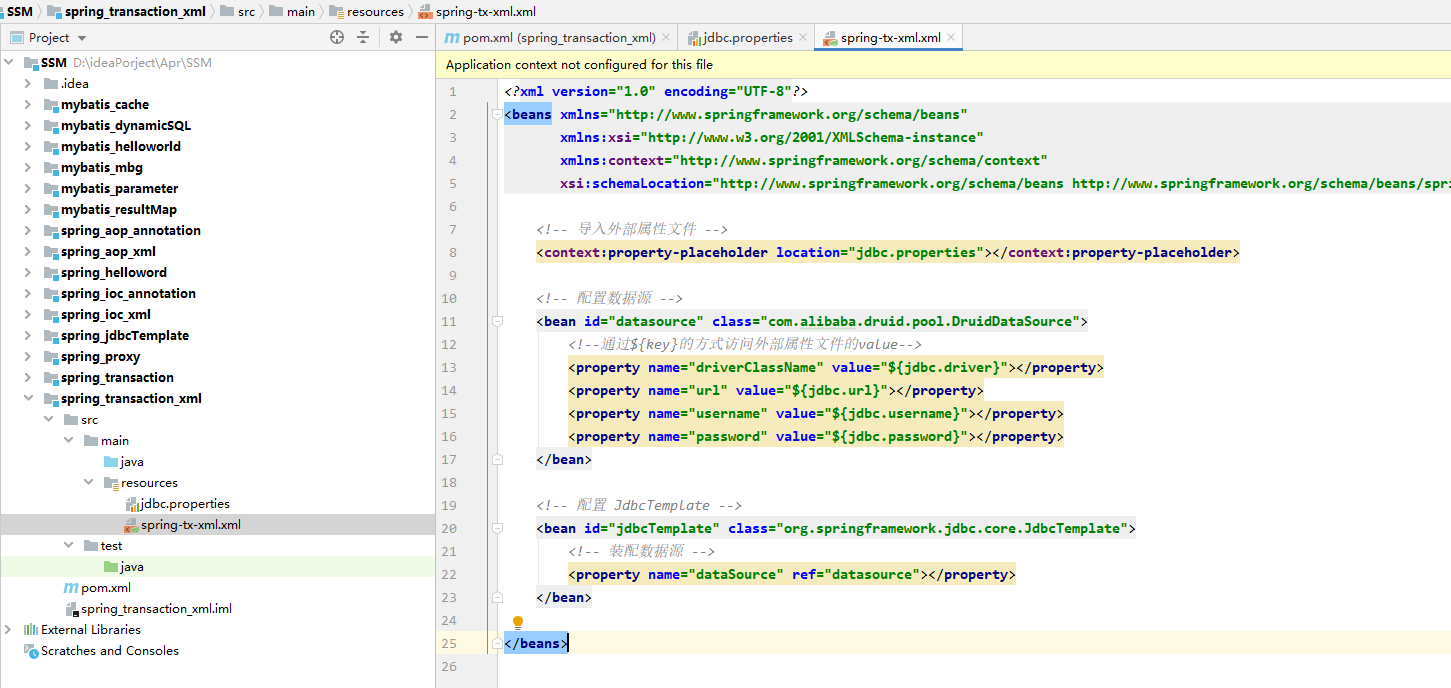Image resolution: width=1451 pixels, height=688 pixels.
Task: Click fold end marker at line 17
Action: coord(497,460)
